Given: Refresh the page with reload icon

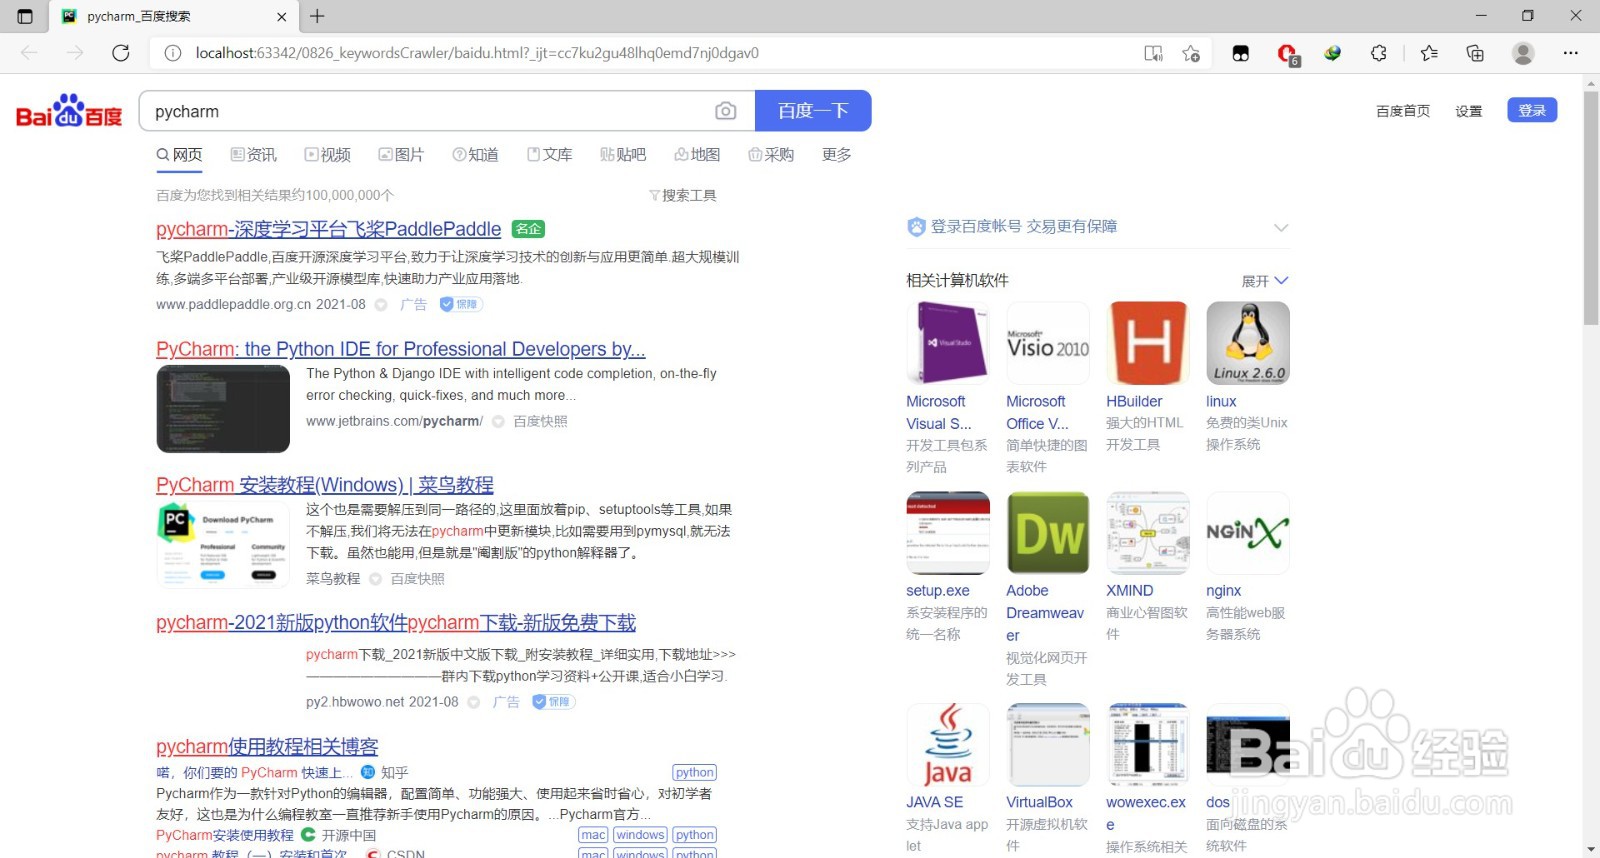Looking at the screenshot, I should [121, 53].
